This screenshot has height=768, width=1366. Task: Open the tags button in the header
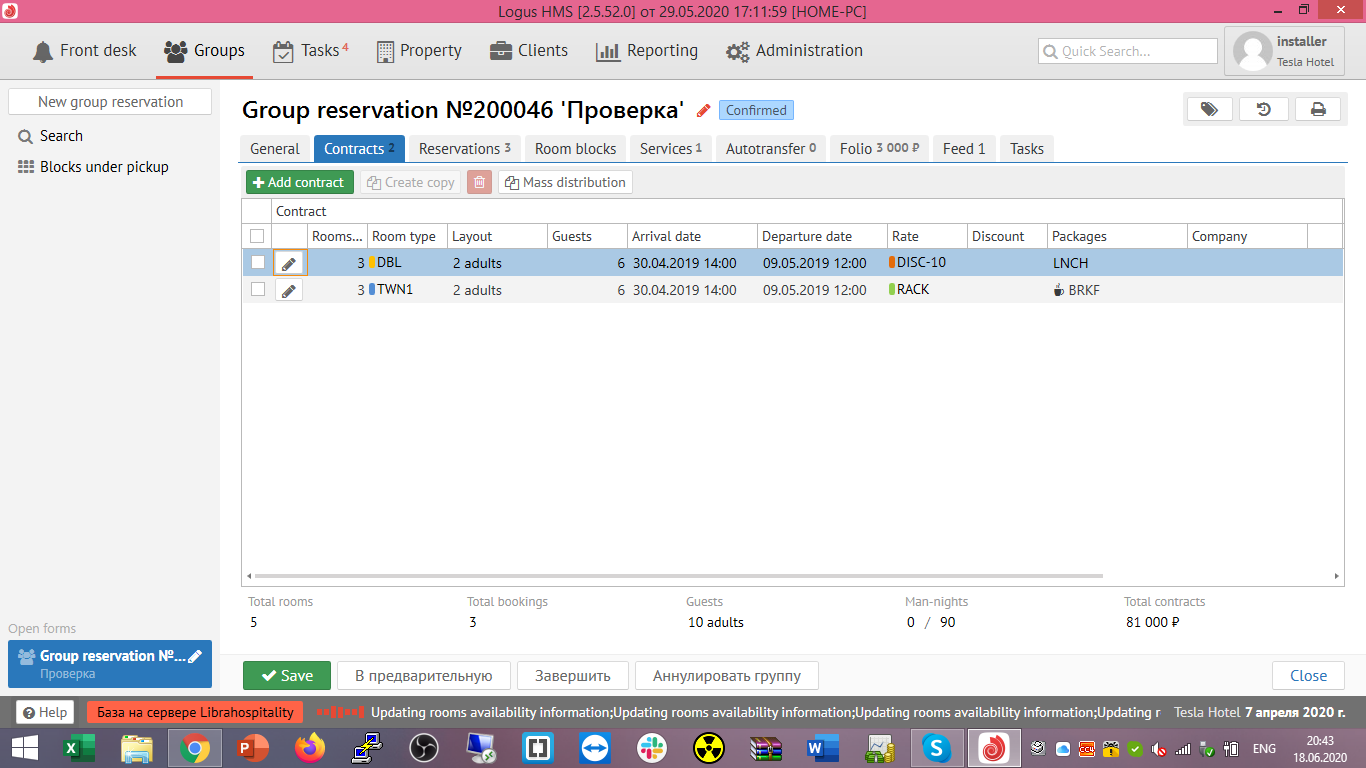pos(1210,110)
